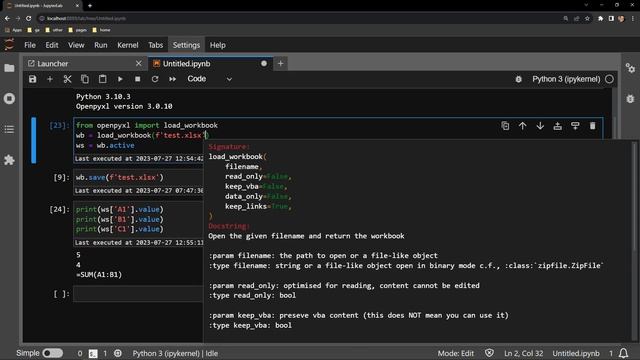Image resolution: width=640 pixels, height=360 pixels.
Task: Open the cell type Code dropdown
Action: pos(209,79)
